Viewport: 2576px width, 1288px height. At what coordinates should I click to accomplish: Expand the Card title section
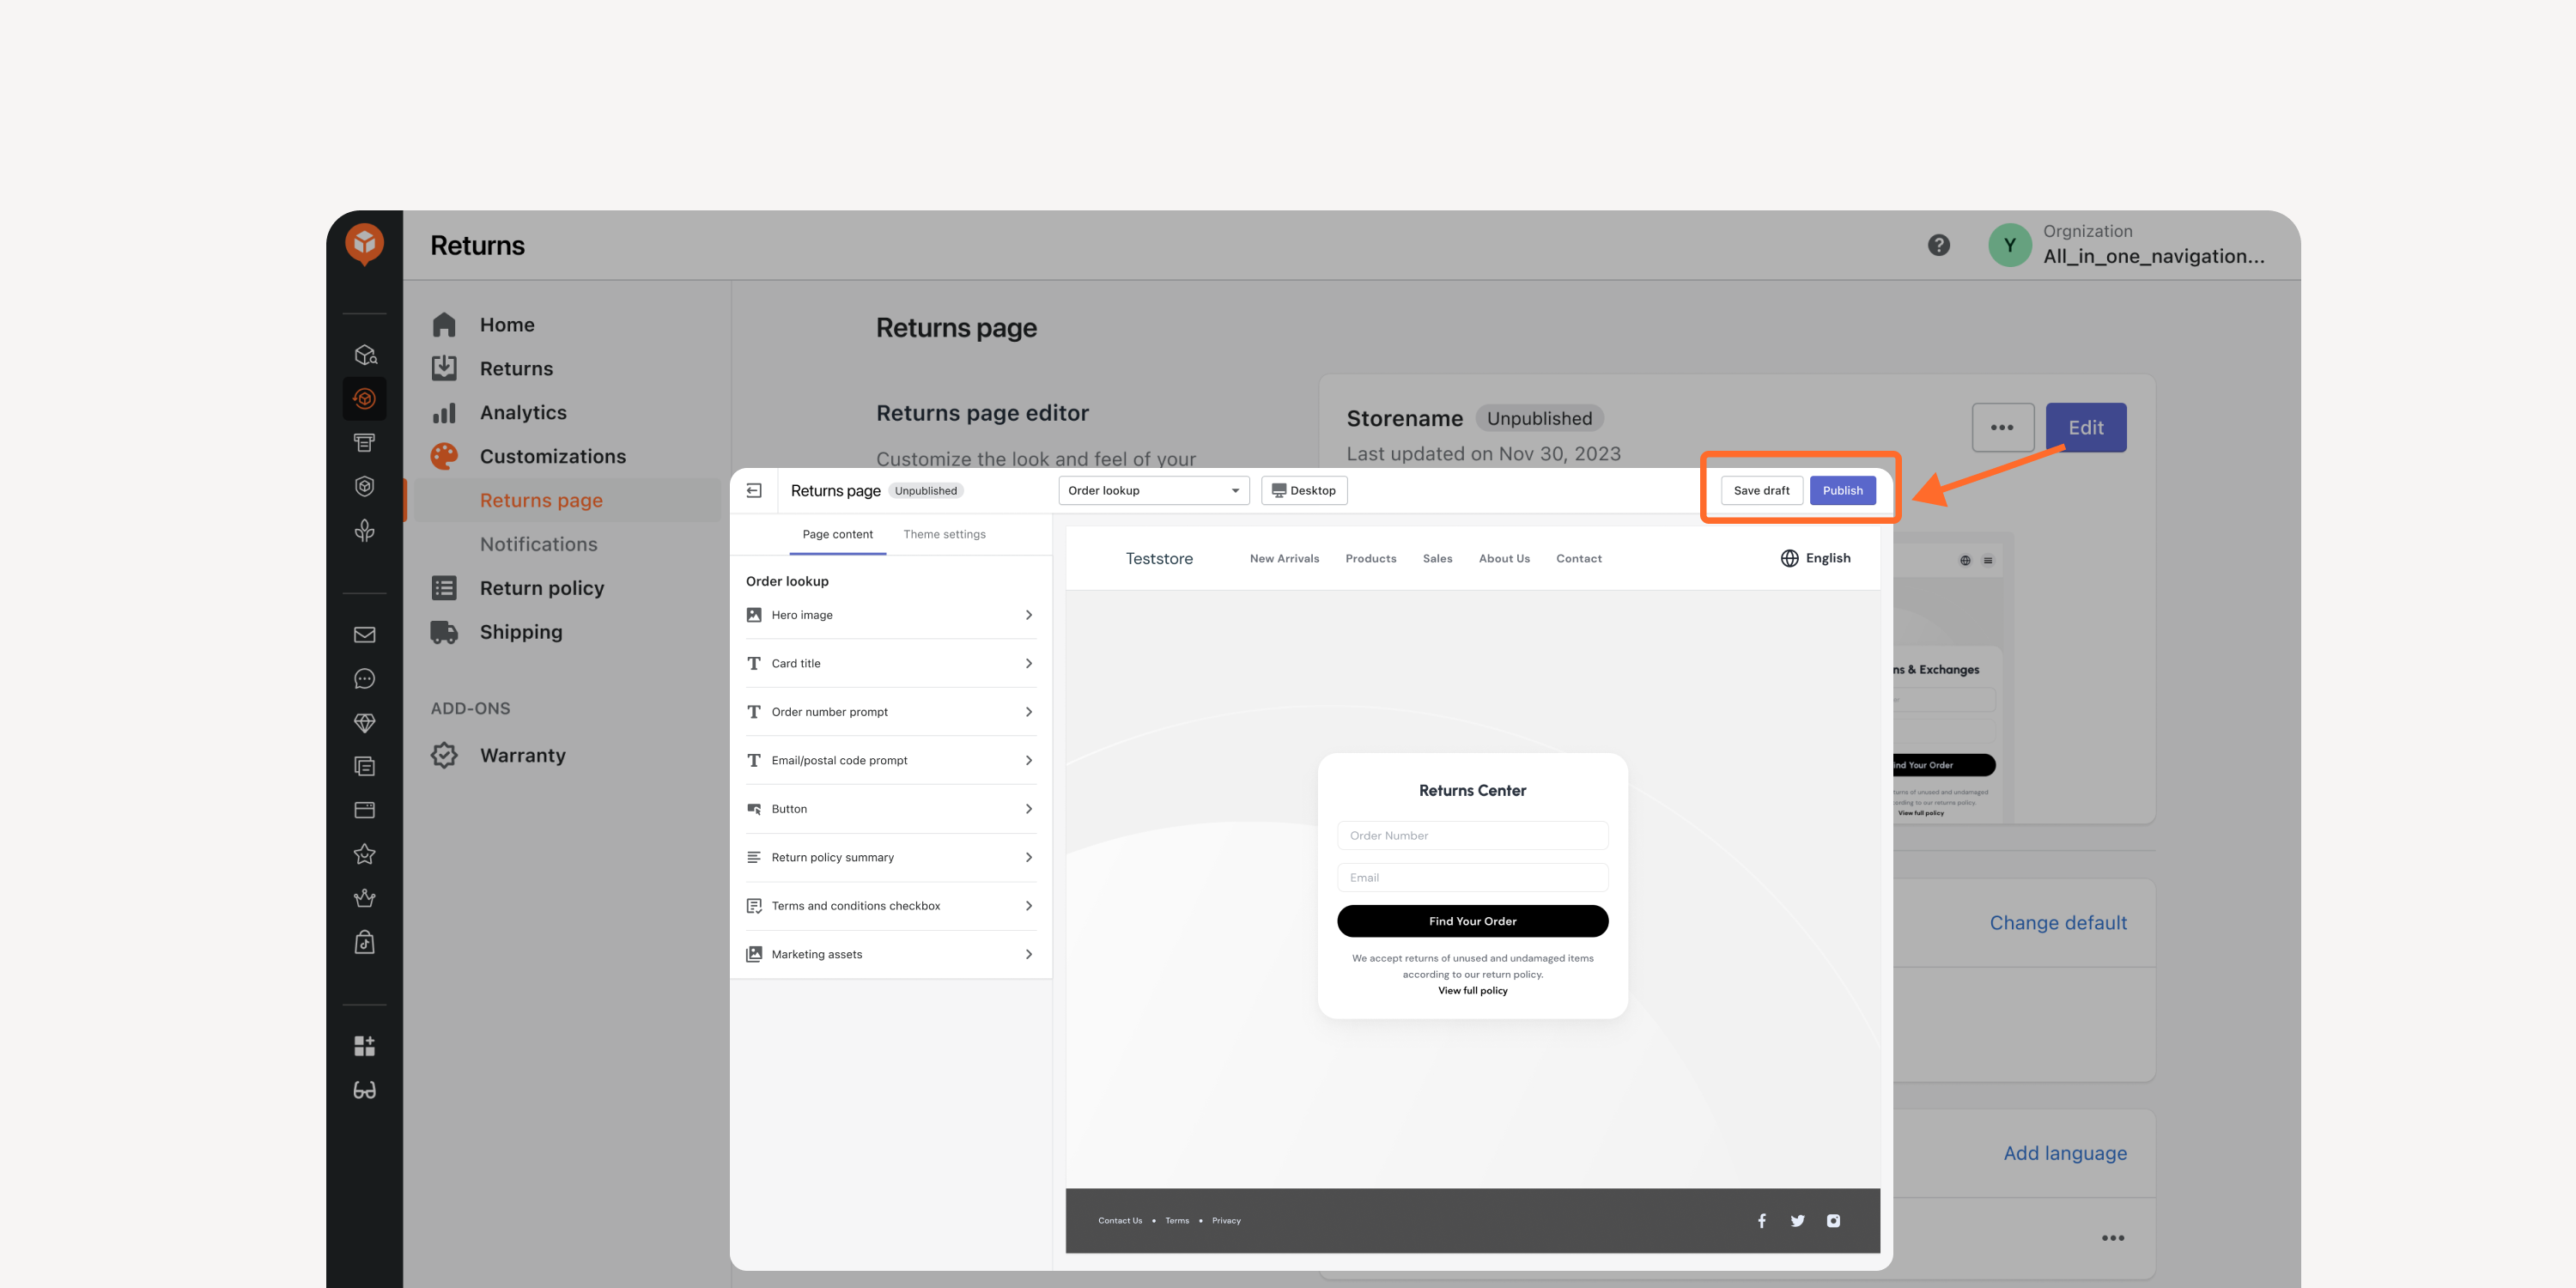pos(891,664)
